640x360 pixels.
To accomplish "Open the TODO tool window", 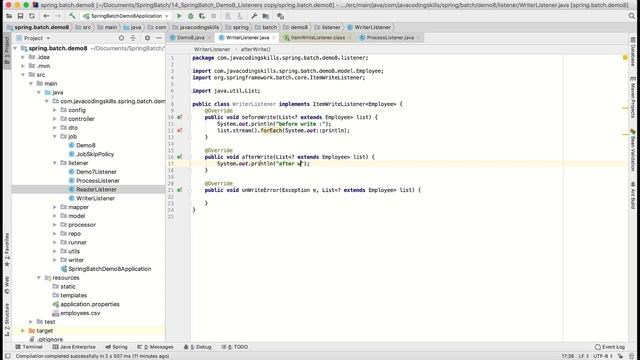I will click(x=235, y=347).
